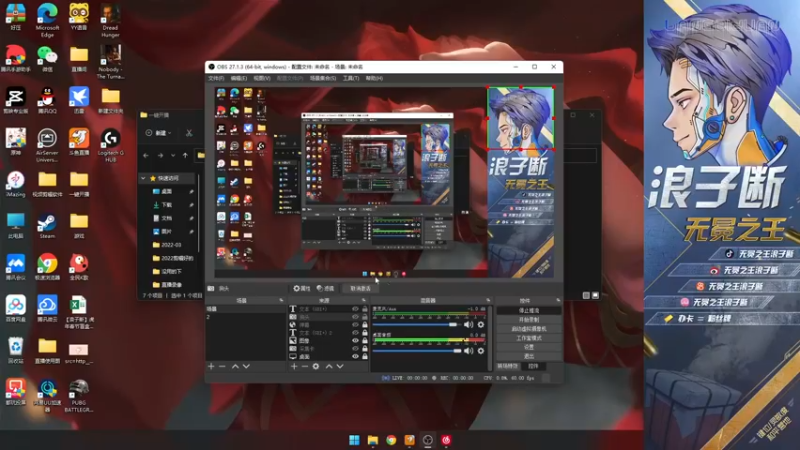The image size is (800, 450).
Task: Open Filters for the selected OBS source
Action: tap(326, 288)
